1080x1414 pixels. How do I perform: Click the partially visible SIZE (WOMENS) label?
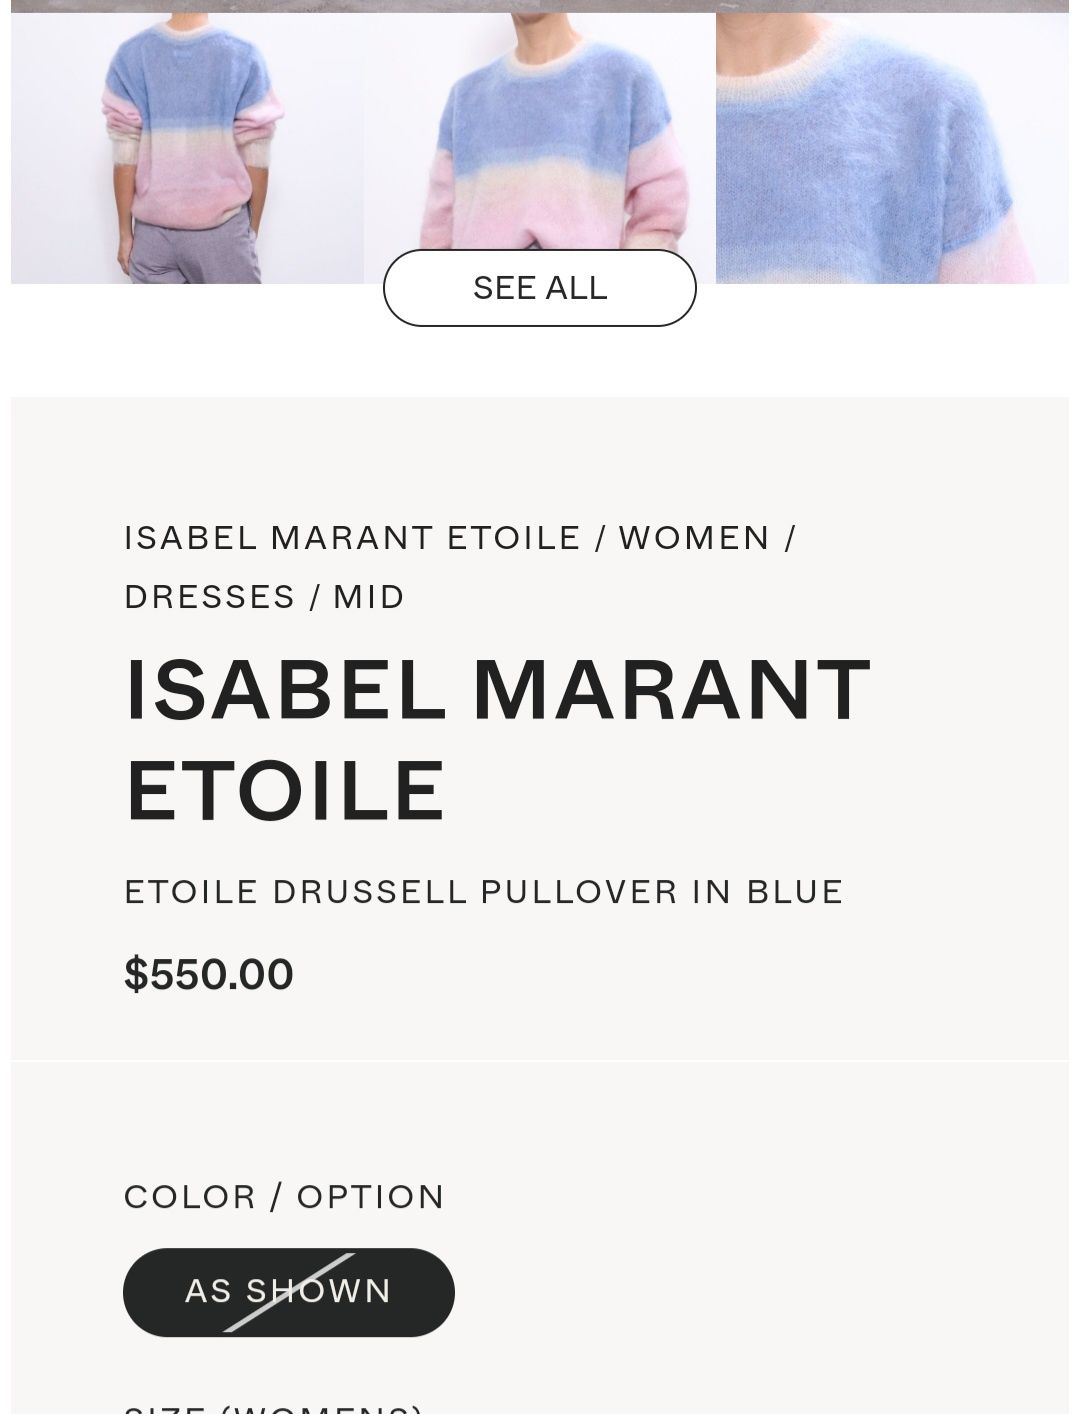click(x=274, y=1408)
